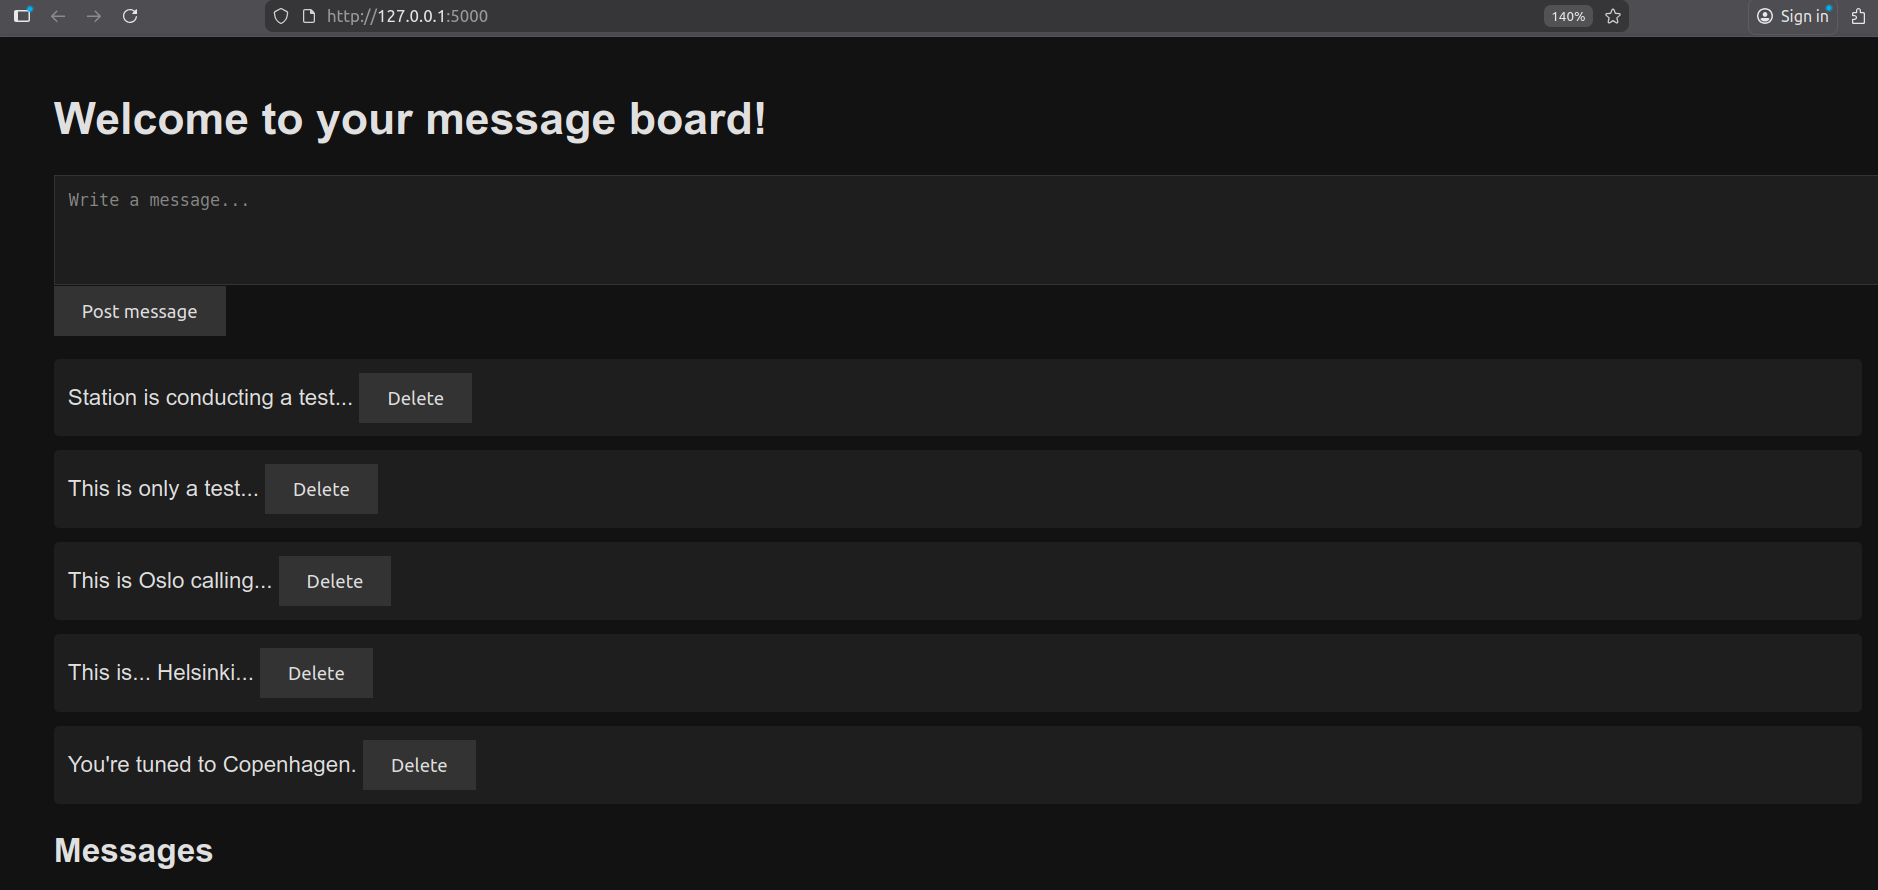
Task: Open the Sign in link
Action: tap(1803, 16)
